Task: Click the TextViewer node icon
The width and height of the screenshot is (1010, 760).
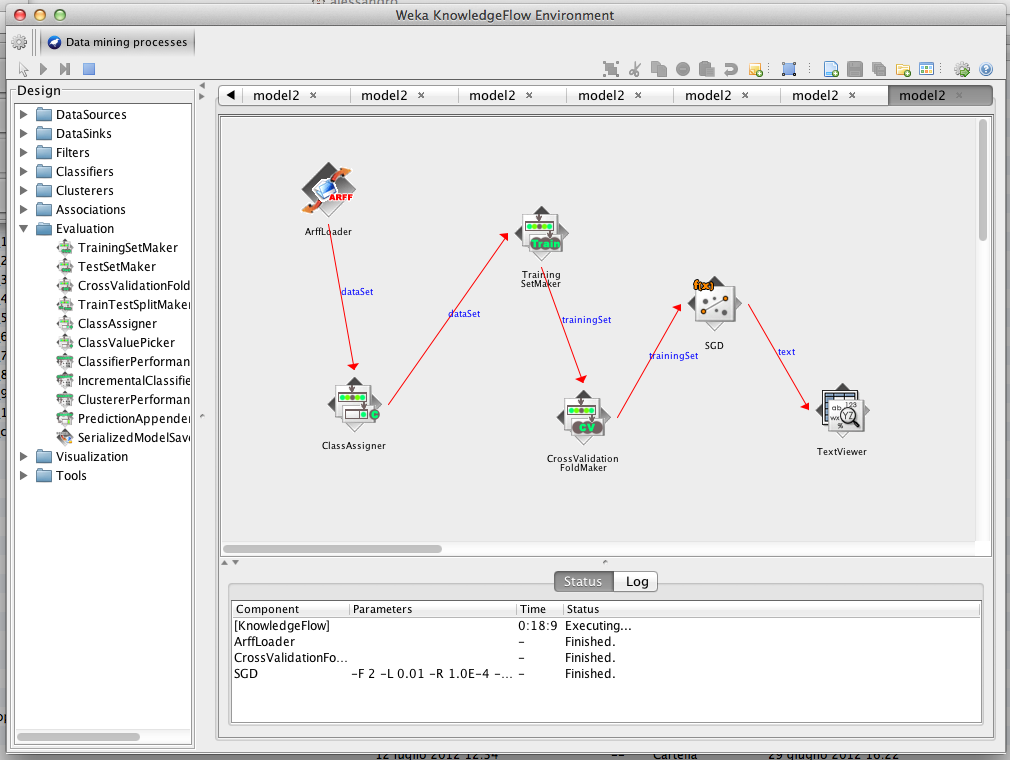Action: [x=841, y=410]
